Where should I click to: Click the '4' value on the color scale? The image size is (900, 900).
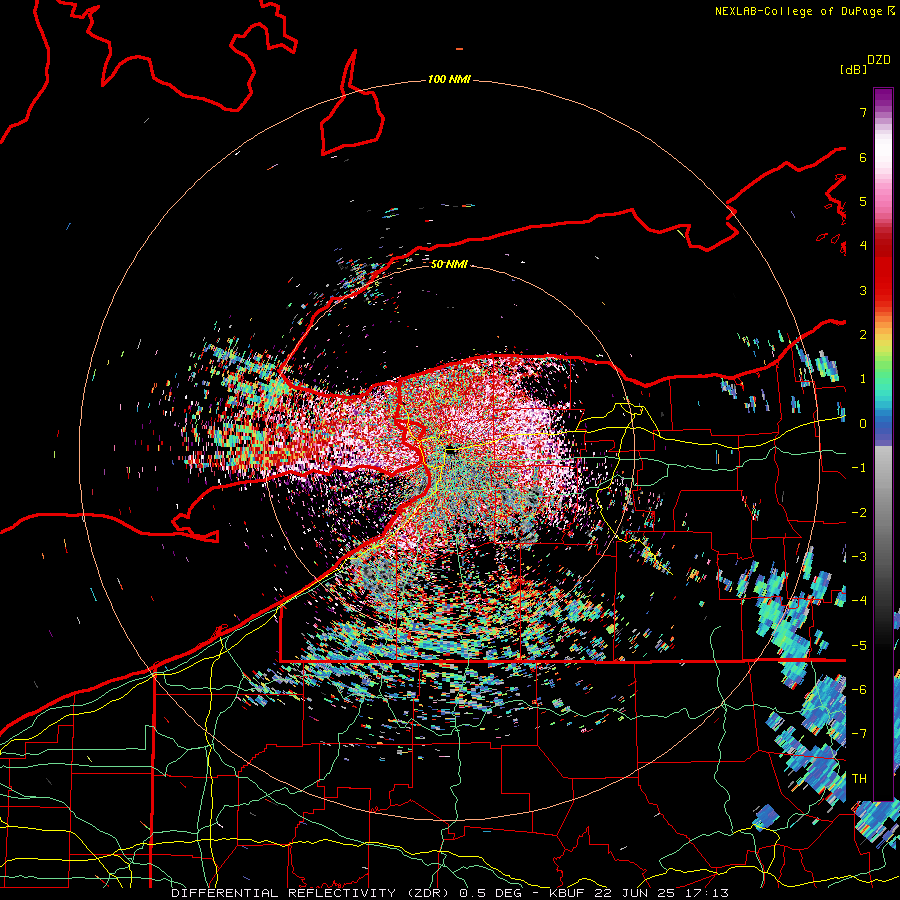[863, 246]
